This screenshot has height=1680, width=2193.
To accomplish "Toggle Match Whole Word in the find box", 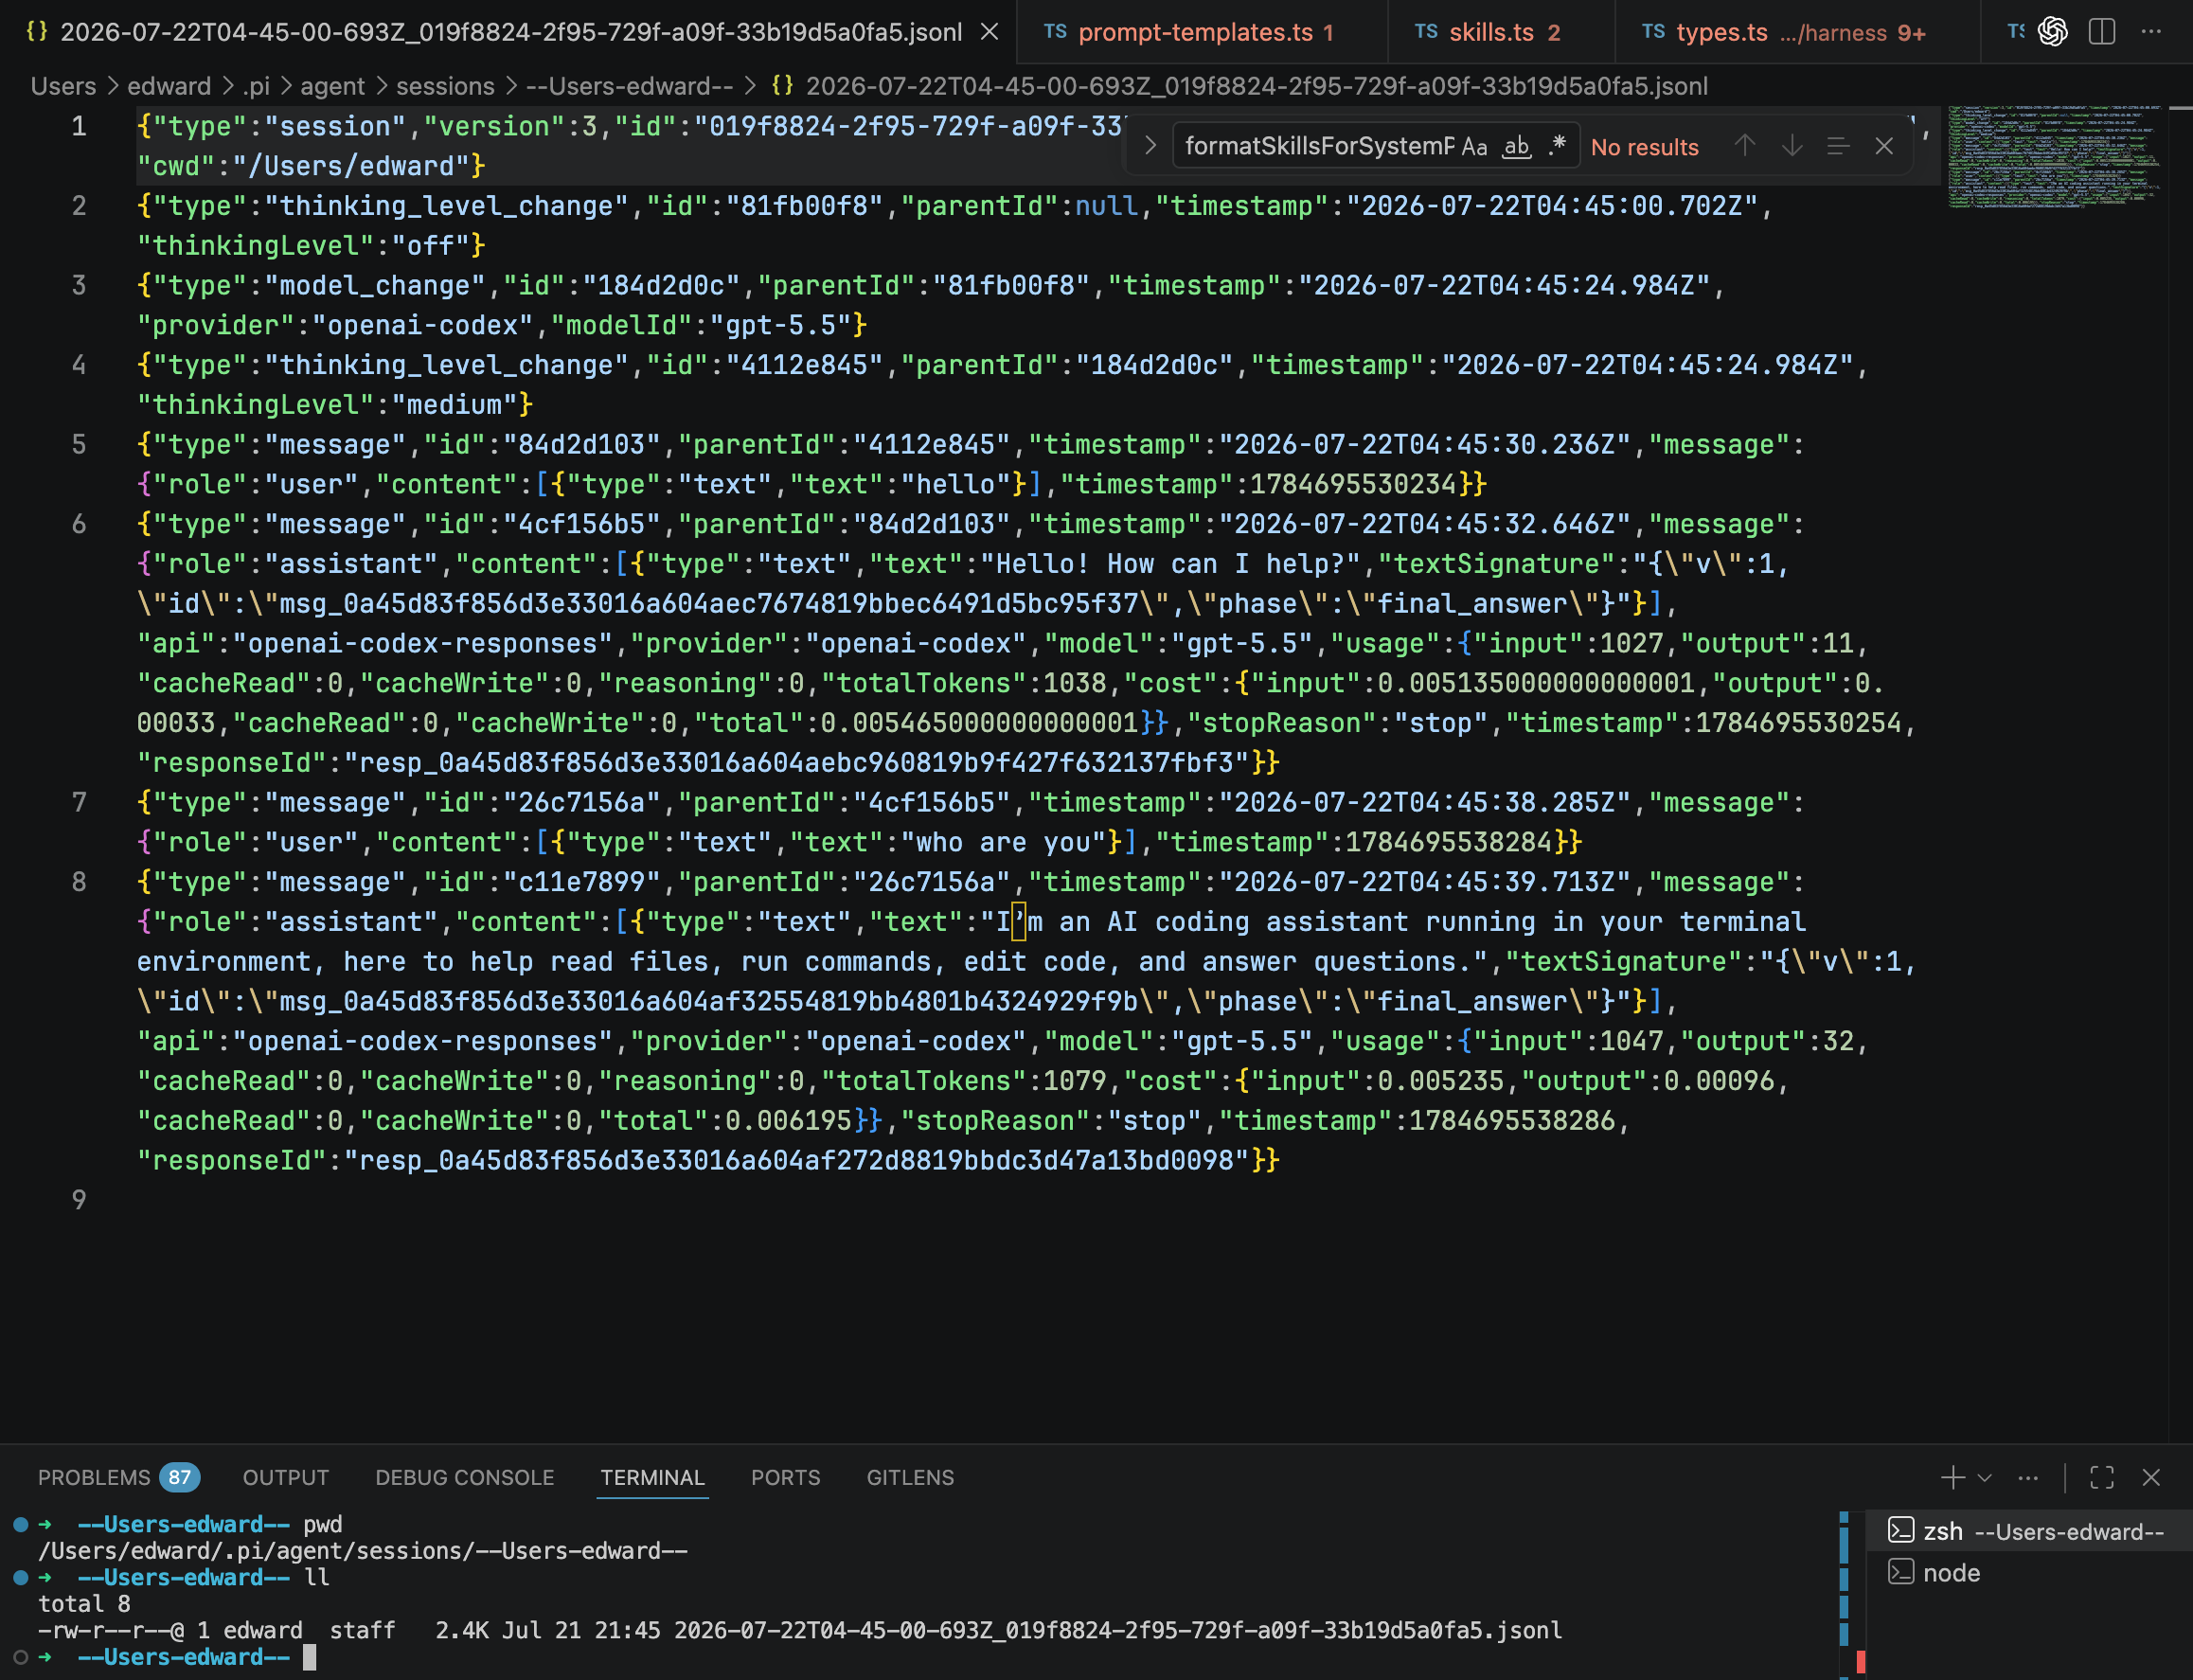I will coord(1517,147).
